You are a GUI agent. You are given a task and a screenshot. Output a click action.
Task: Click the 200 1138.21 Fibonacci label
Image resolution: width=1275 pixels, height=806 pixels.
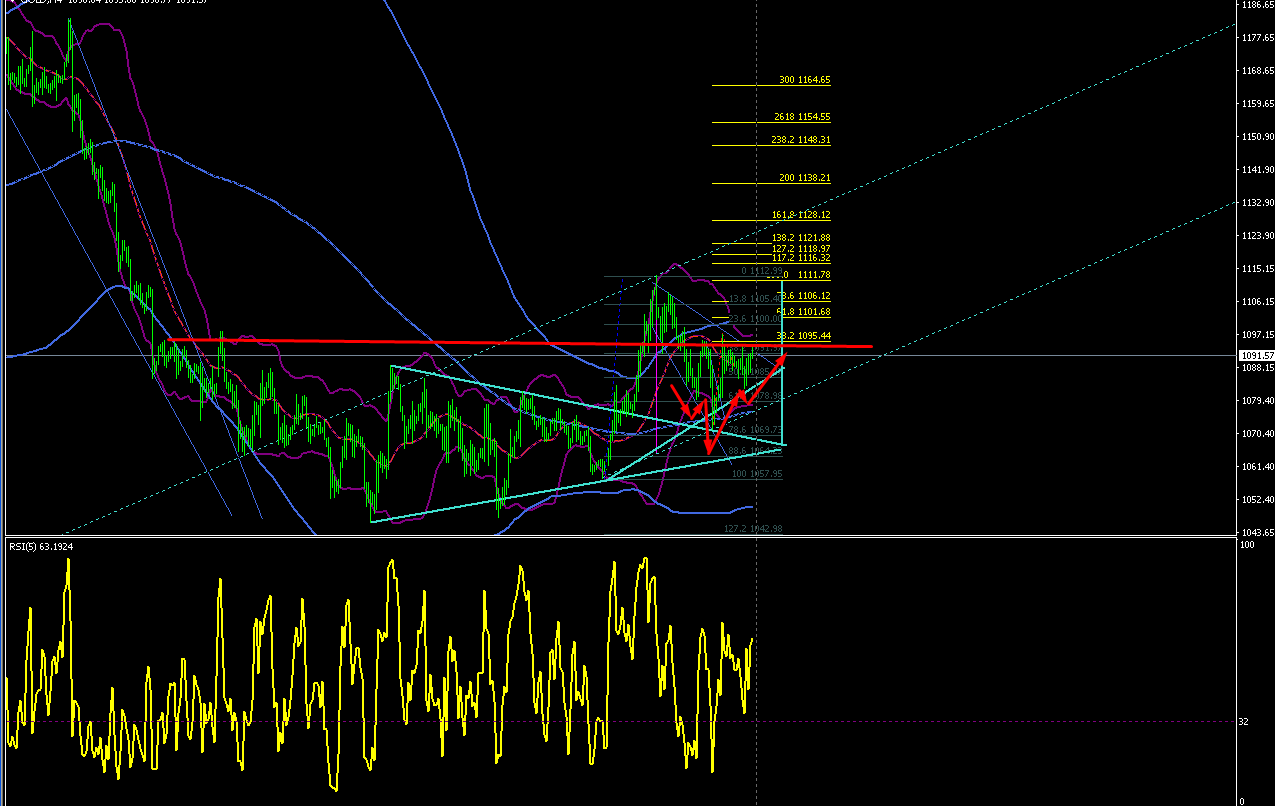coord(805,178)
